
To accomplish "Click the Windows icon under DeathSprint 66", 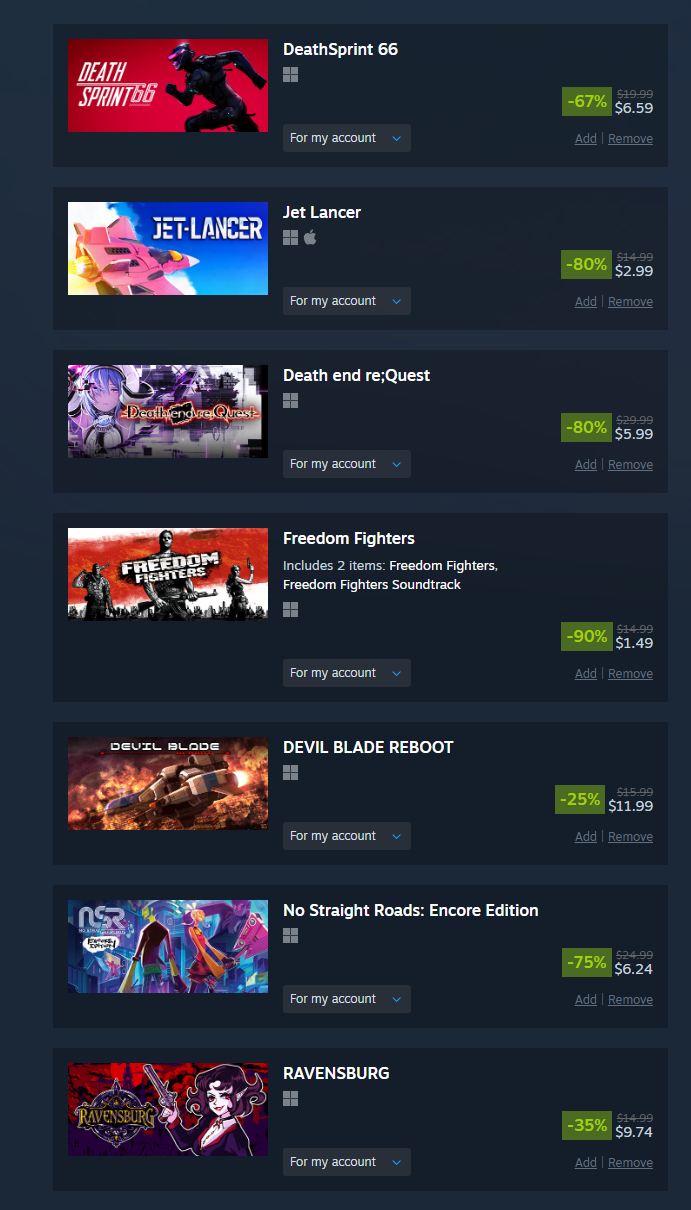I will coord(291,74).
